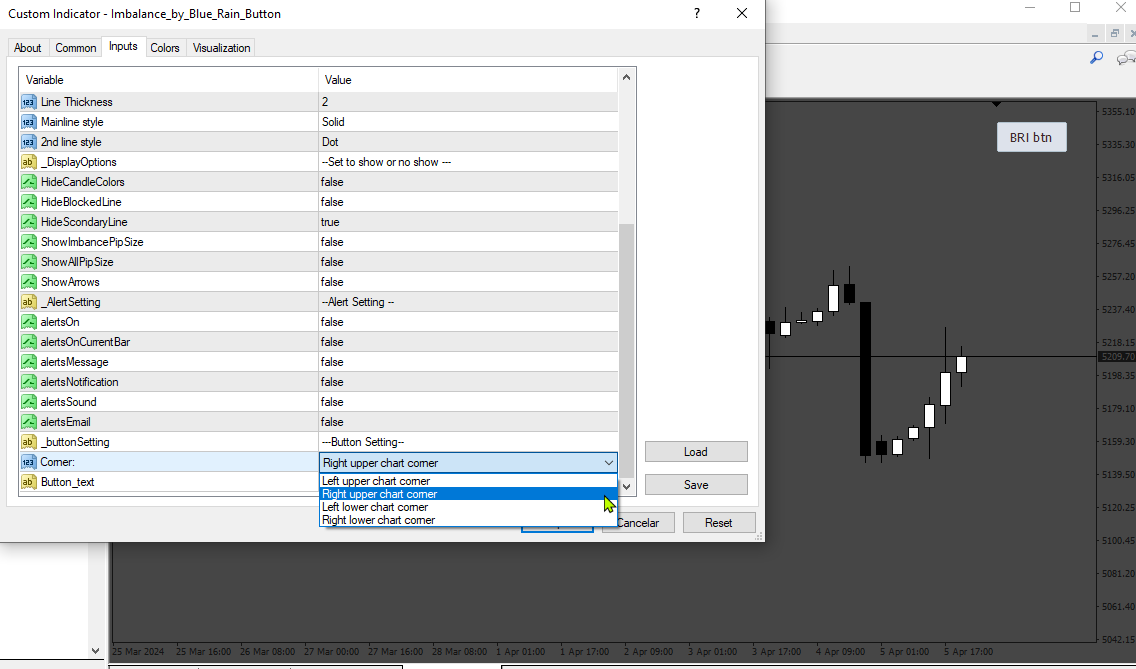Viewport: 1136px width, 669px height.
Task: Click the alertsSound boolean icon
Action: (x=29, y=402)
